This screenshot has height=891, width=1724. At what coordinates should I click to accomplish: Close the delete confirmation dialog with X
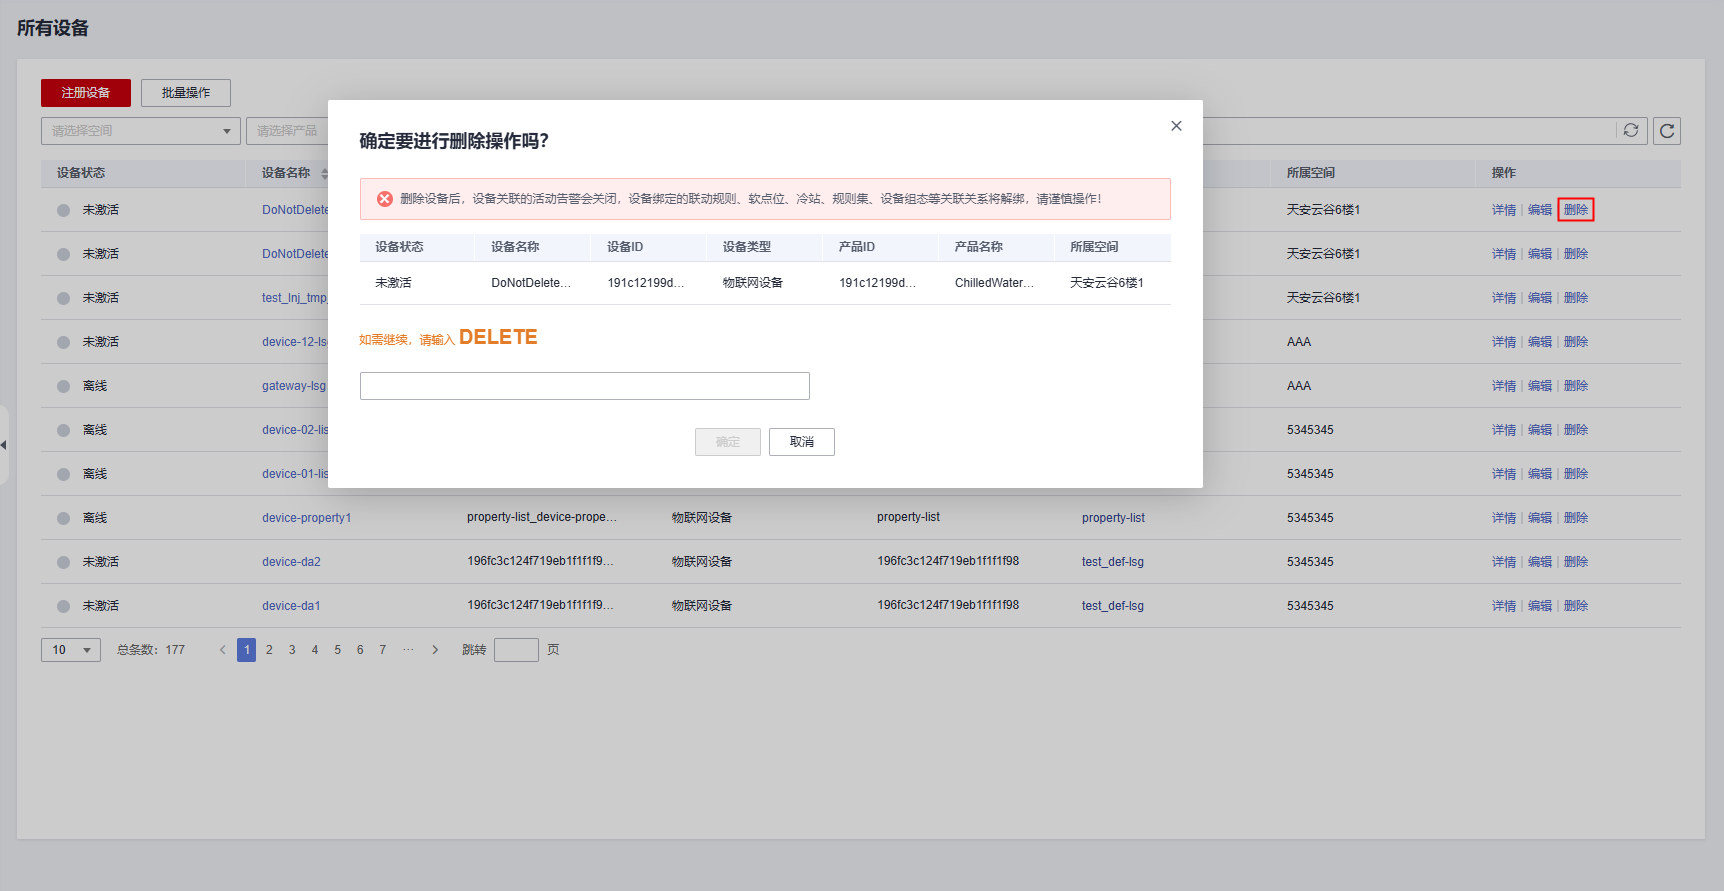[1176, 126]
